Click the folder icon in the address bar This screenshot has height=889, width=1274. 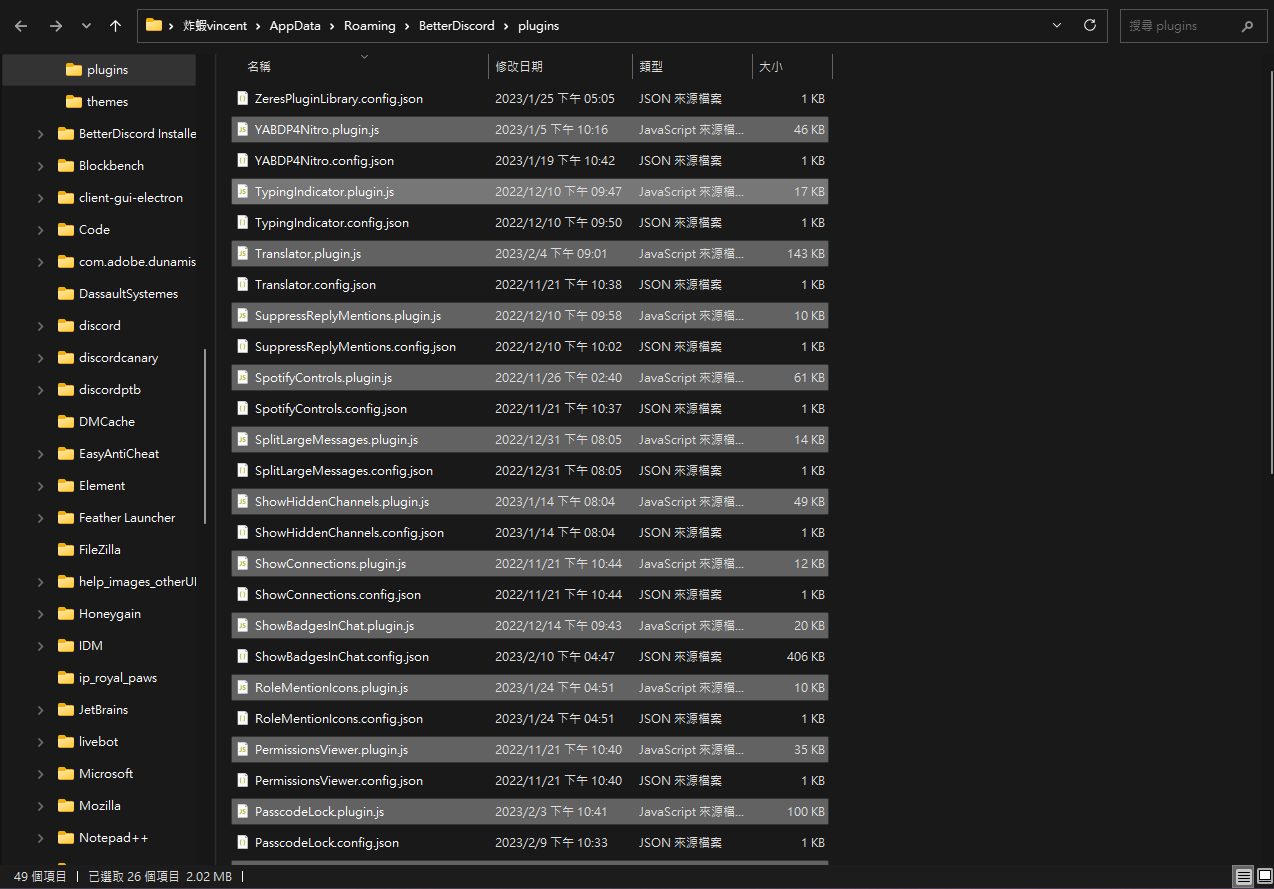click(153, 25)
